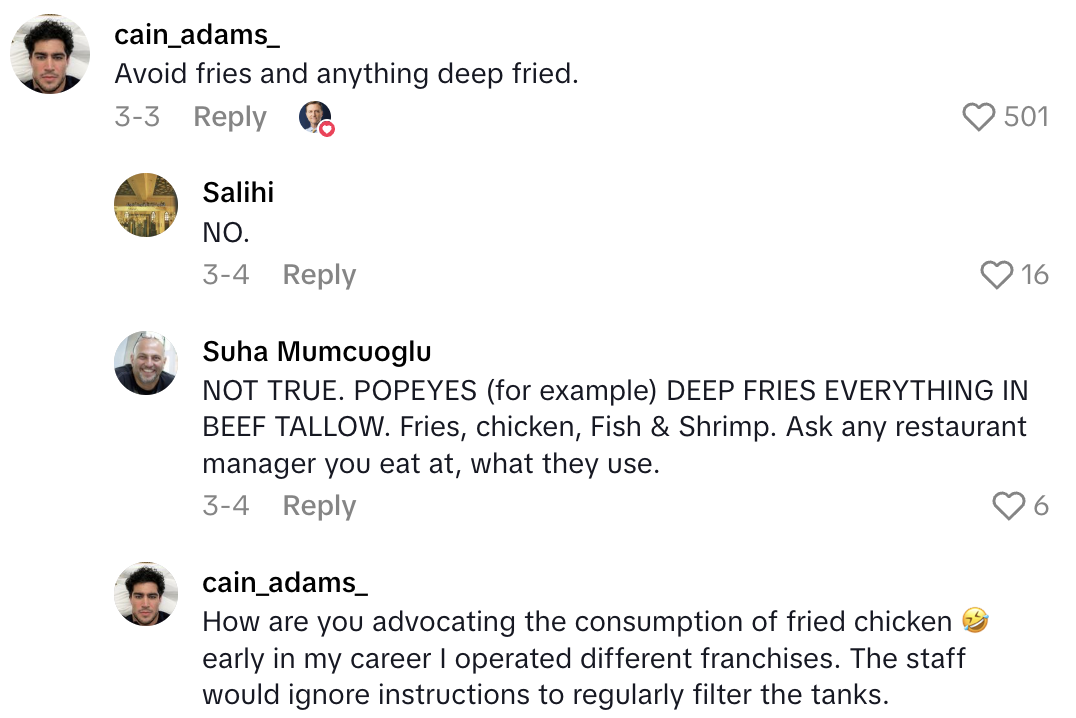This screenshot has width=1076, height=718.
Task: Click the 16 like count on Salihi's reply
Action: tap(1035, 275)
